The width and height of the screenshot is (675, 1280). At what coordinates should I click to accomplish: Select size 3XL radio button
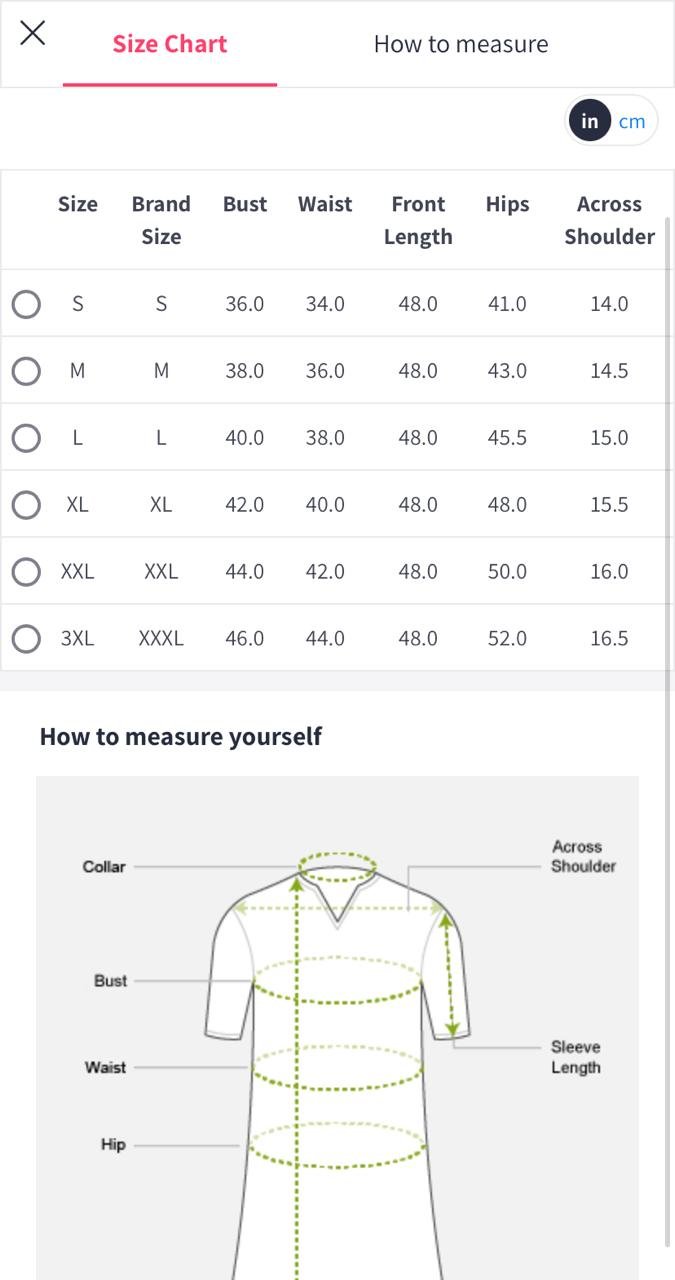coord(26,639)
